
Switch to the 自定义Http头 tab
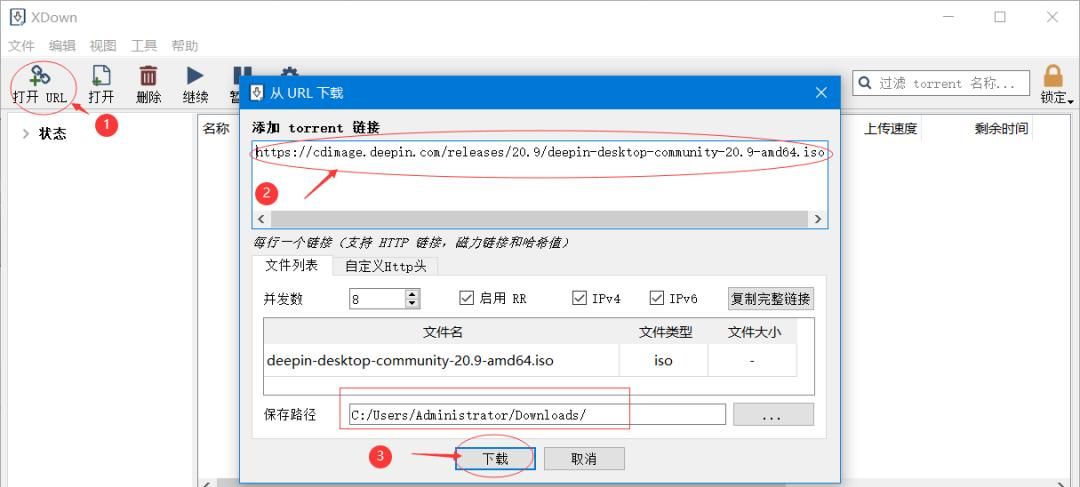[x=386, y=267]
